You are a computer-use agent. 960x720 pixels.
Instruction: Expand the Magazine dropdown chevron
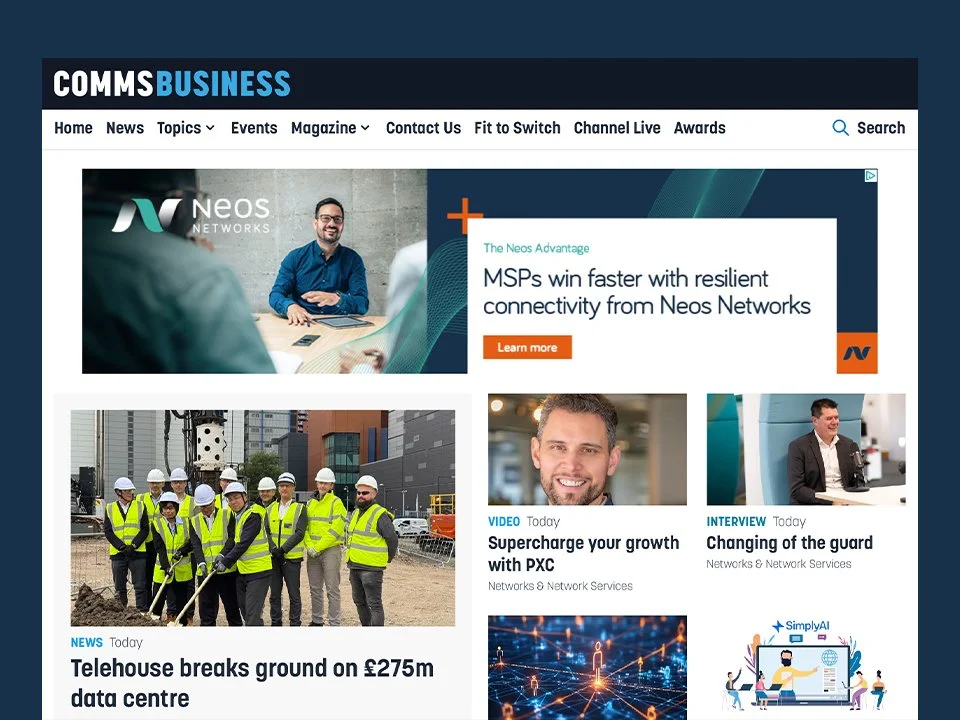click(x=365, y=128)
